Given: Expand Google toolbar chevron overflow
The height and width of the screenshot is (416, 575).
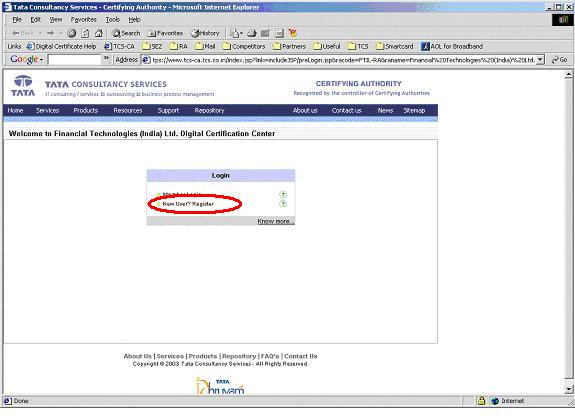Looking at the screenshot, I should click(106, 59).
